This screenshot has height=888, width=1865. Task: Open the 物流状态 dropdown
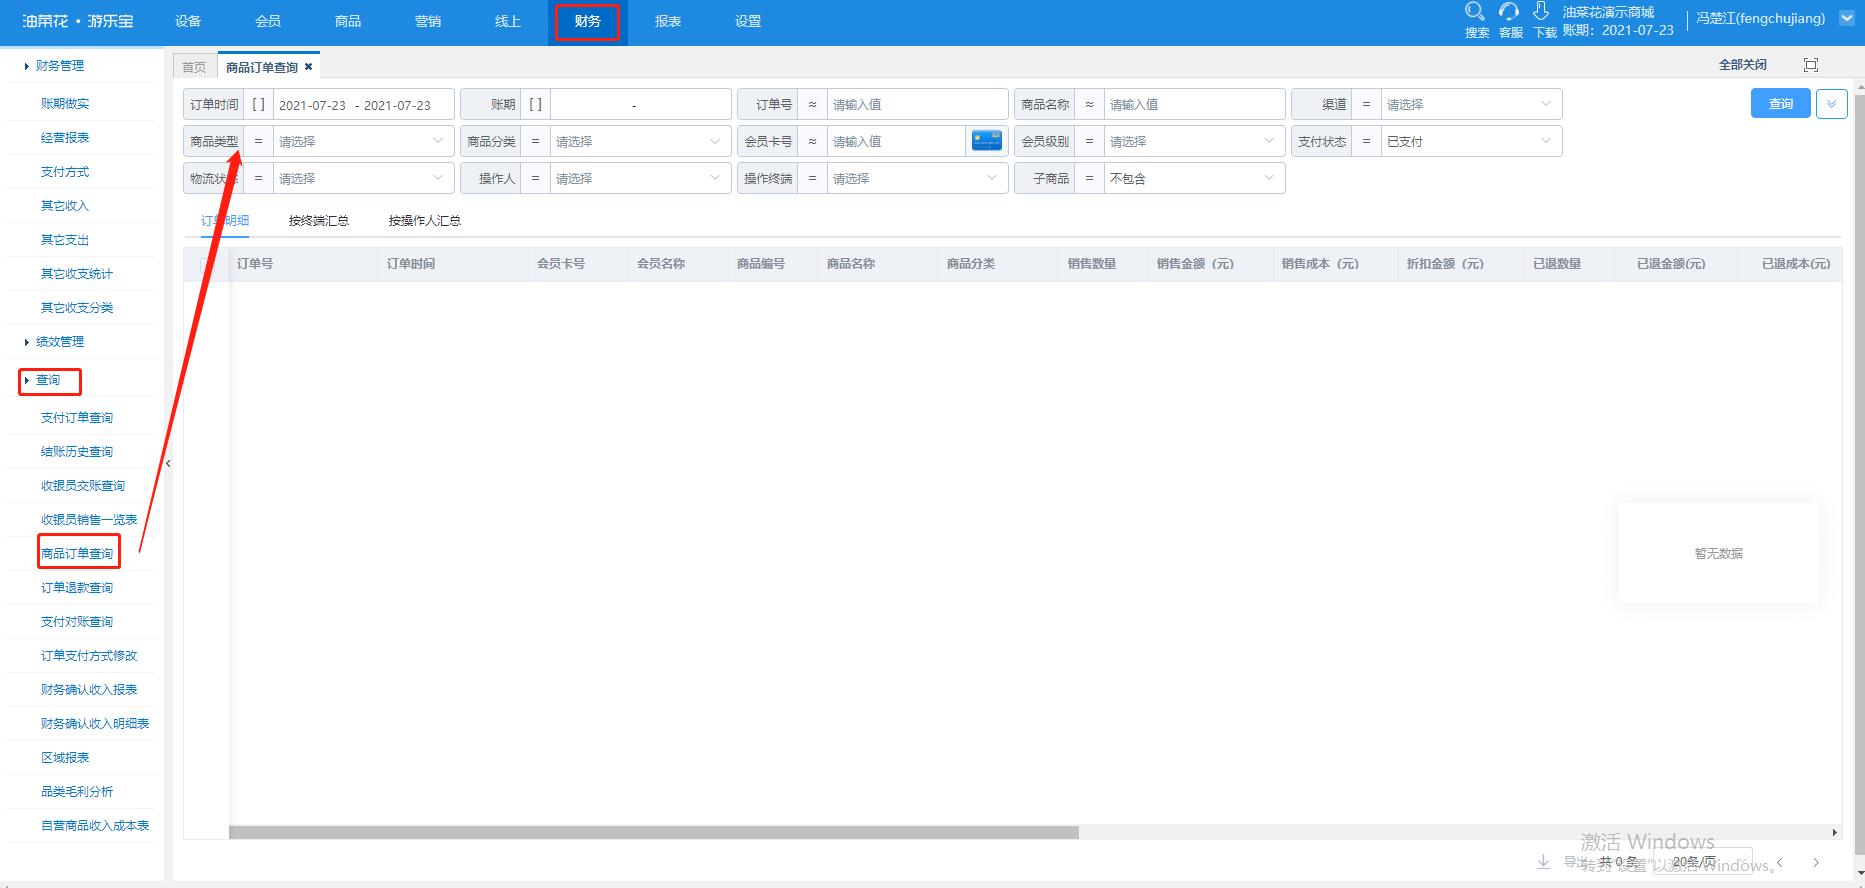click(x=363, y=178)
